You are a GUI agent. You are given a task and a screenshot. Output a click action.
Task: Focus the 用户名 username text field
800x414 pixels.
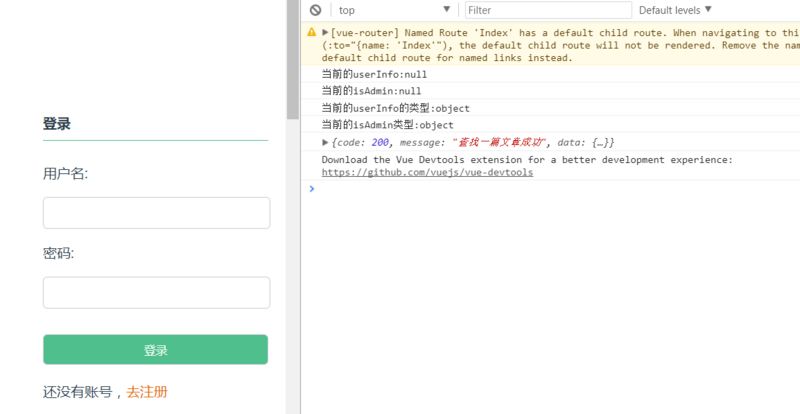point(156,213)
